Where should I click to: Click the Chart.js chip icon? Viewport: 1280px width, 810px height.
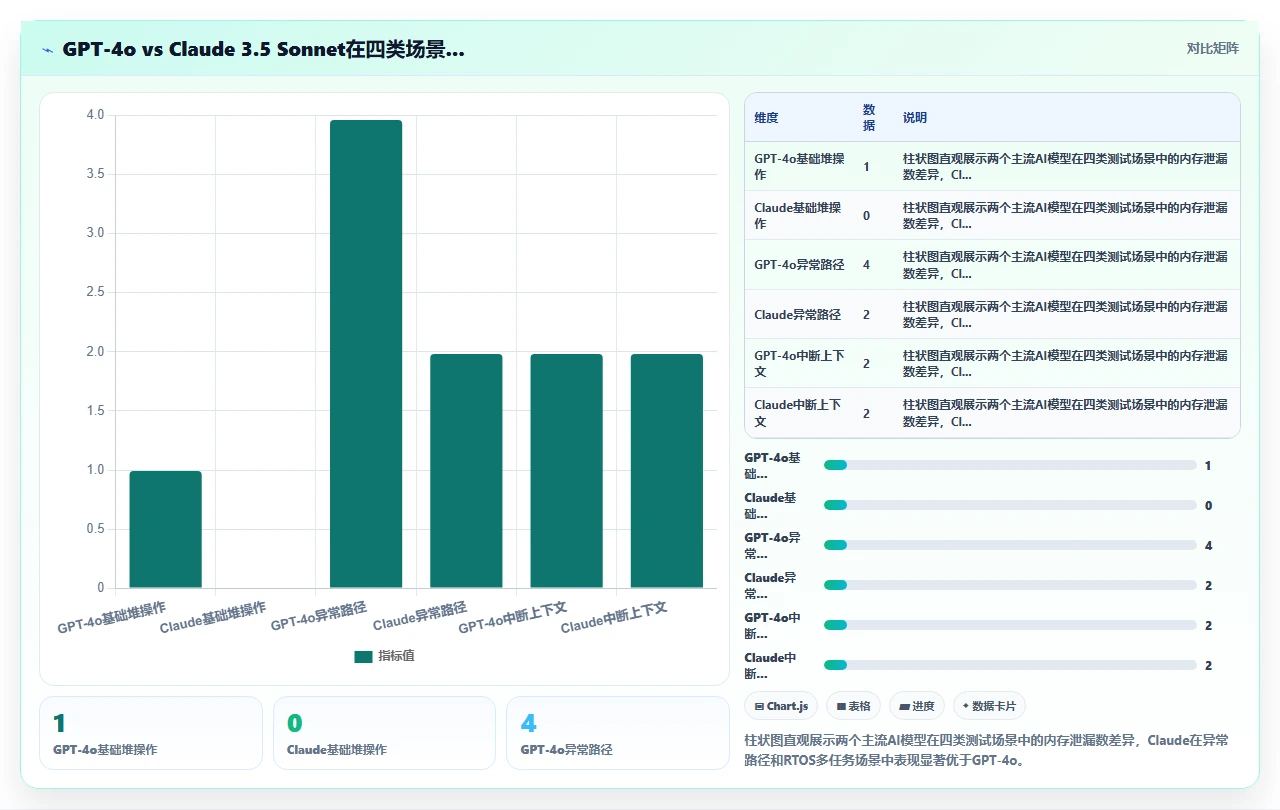(760, 706)
